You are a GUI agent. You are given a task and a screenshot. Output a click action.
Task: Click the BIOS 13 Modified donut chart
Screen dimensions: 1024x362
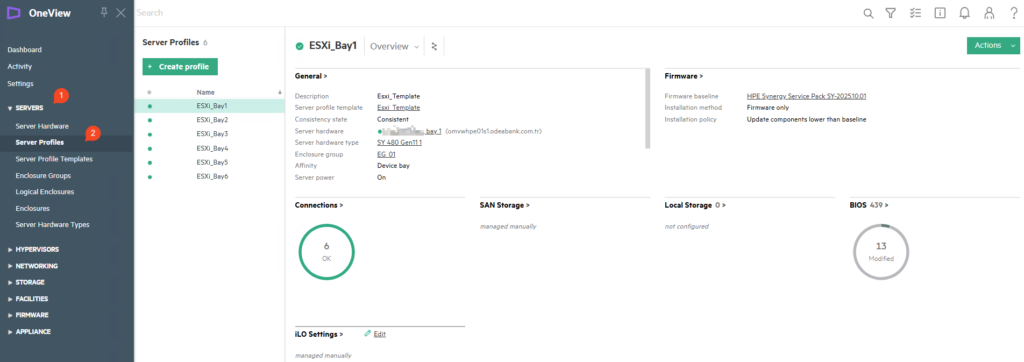[881, 252]
